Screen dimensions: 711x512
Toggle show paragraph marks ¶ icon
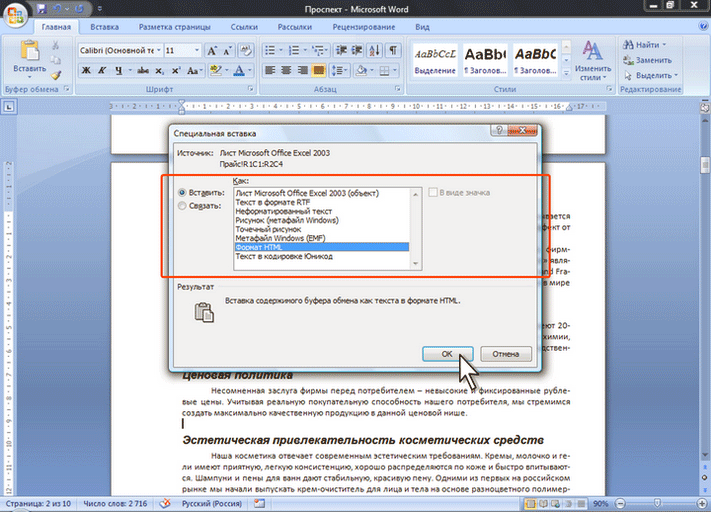pyautogui.click(x=393, y=50)
